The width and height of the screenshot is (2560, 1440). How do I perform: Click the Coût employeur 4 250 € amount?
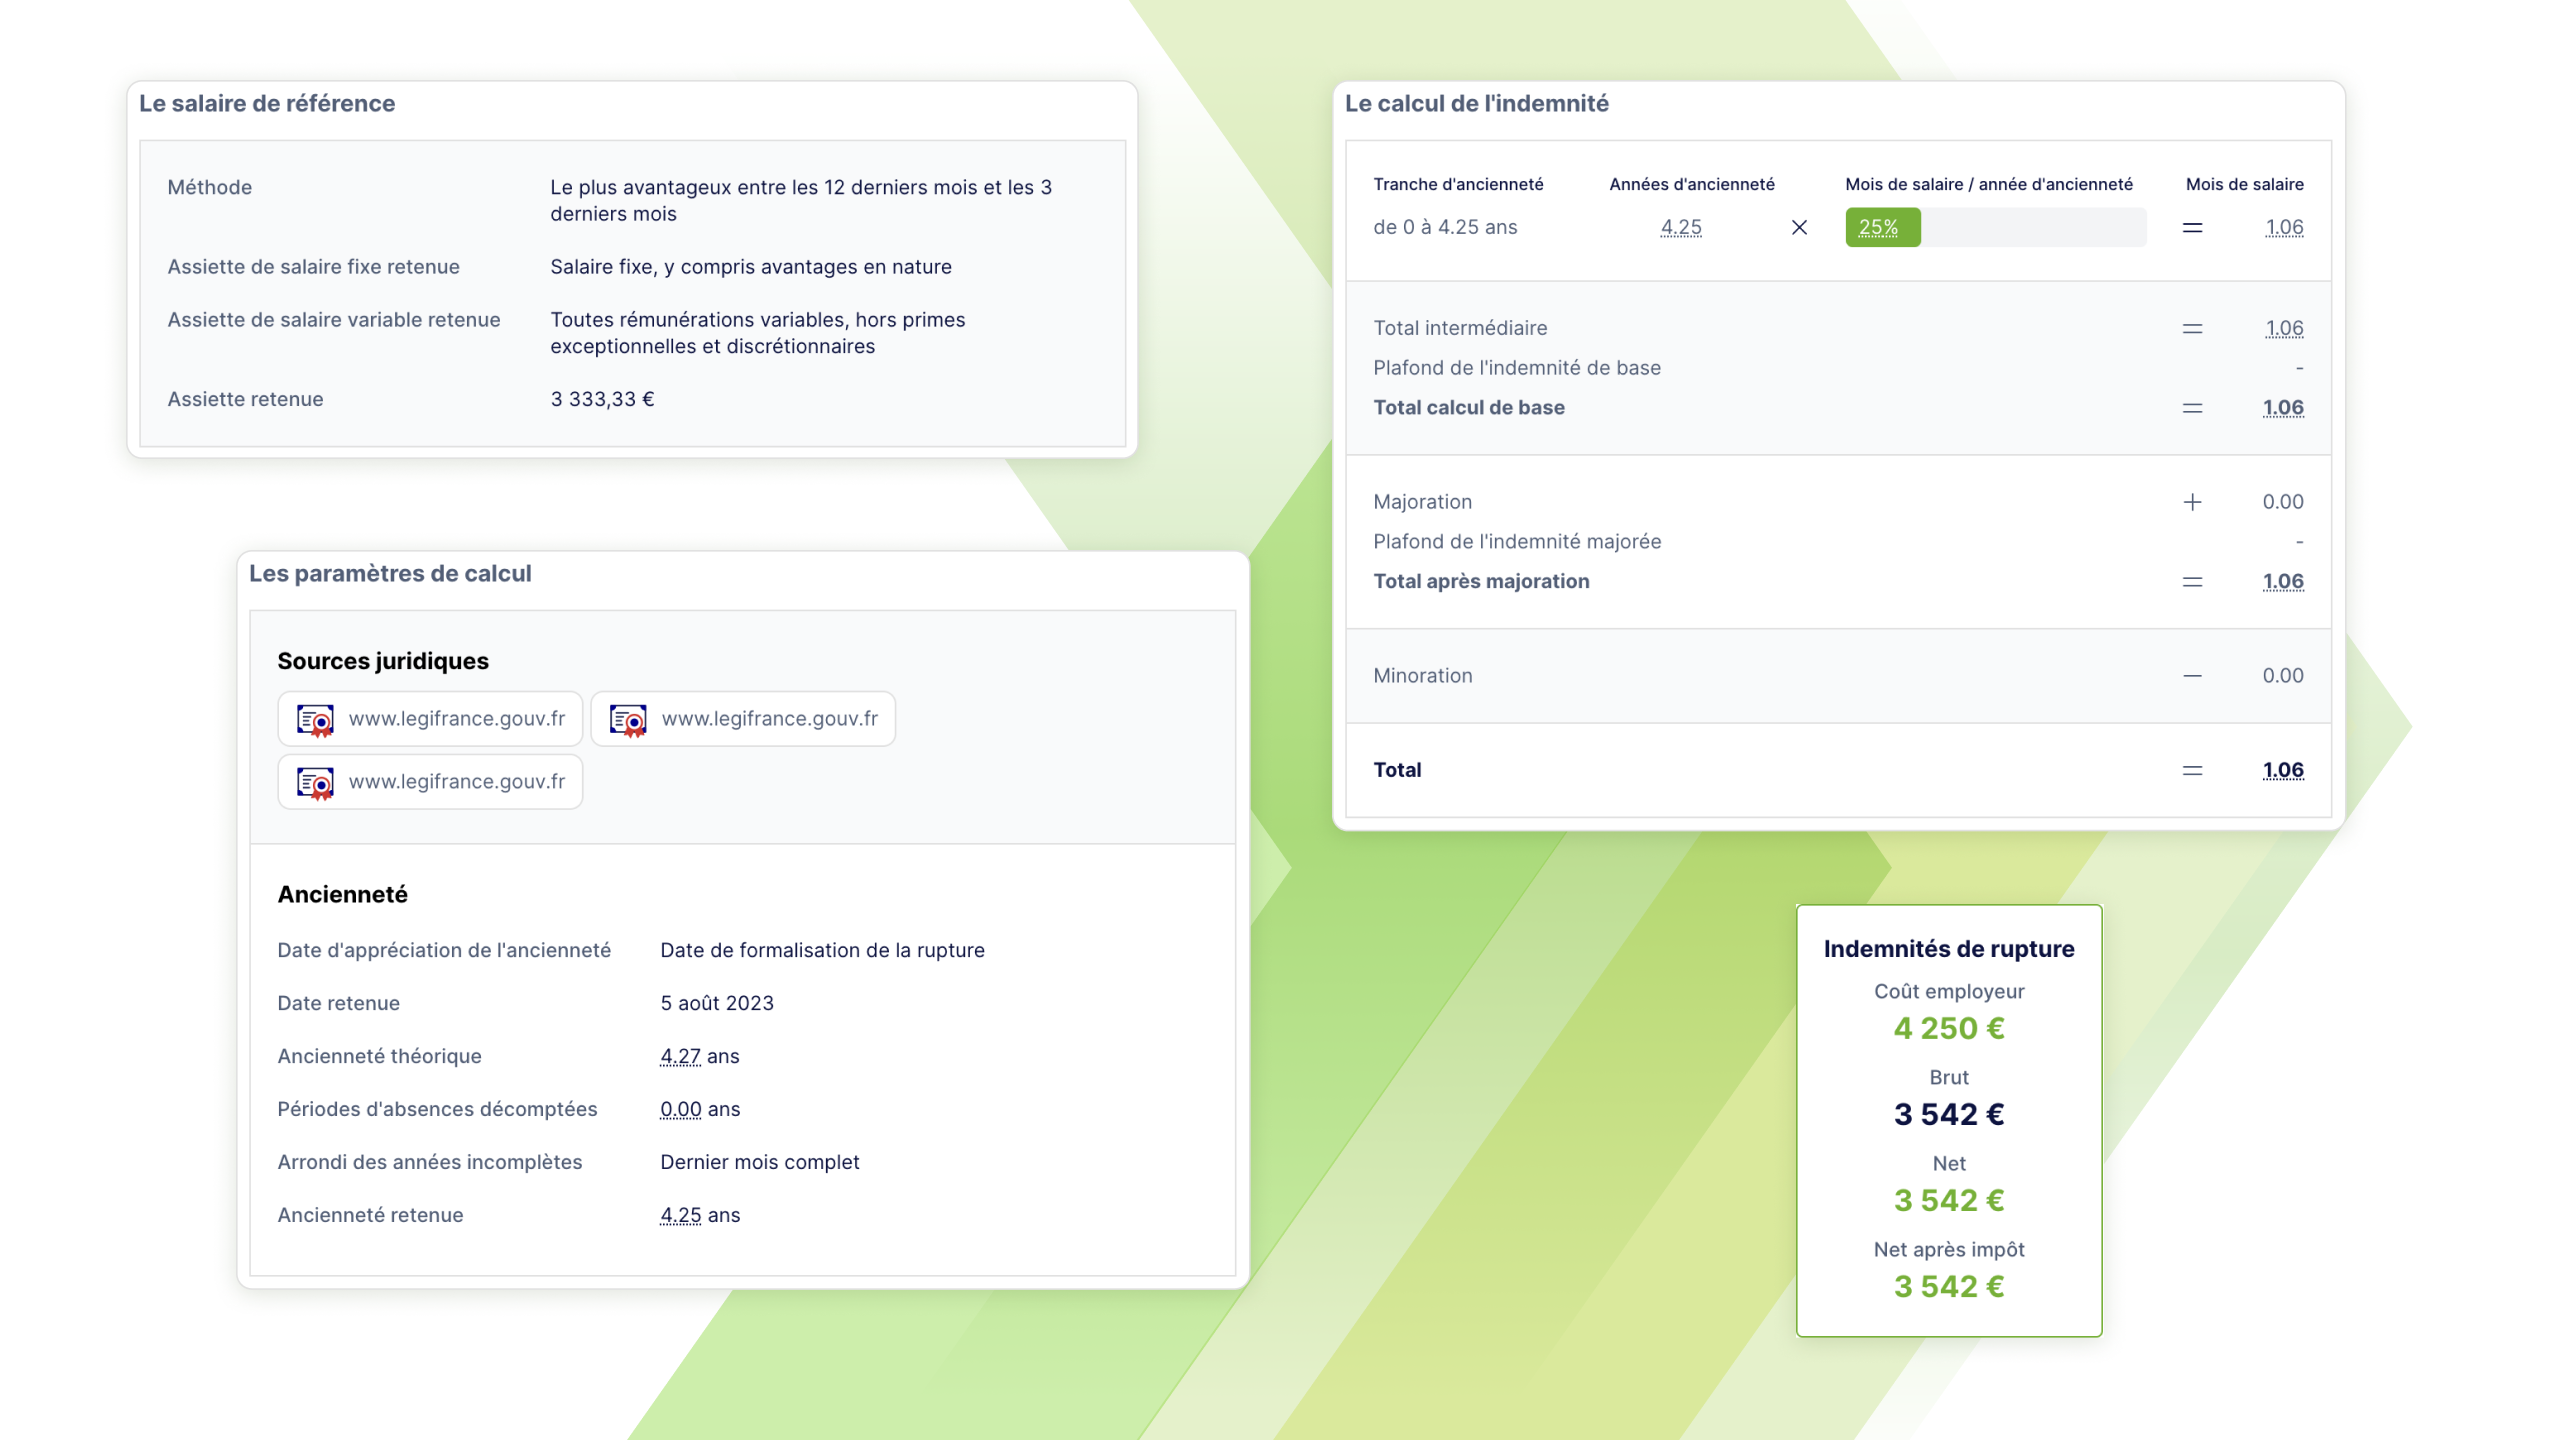(1948, 1029)
